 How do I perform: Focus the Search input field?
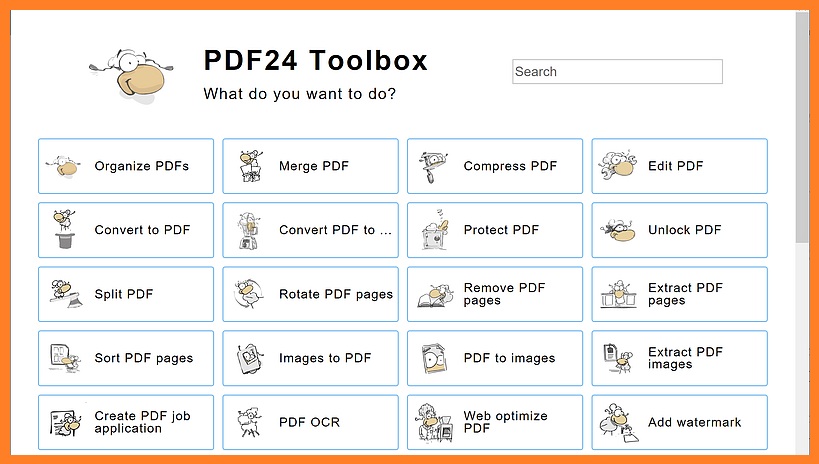(617, 72)
